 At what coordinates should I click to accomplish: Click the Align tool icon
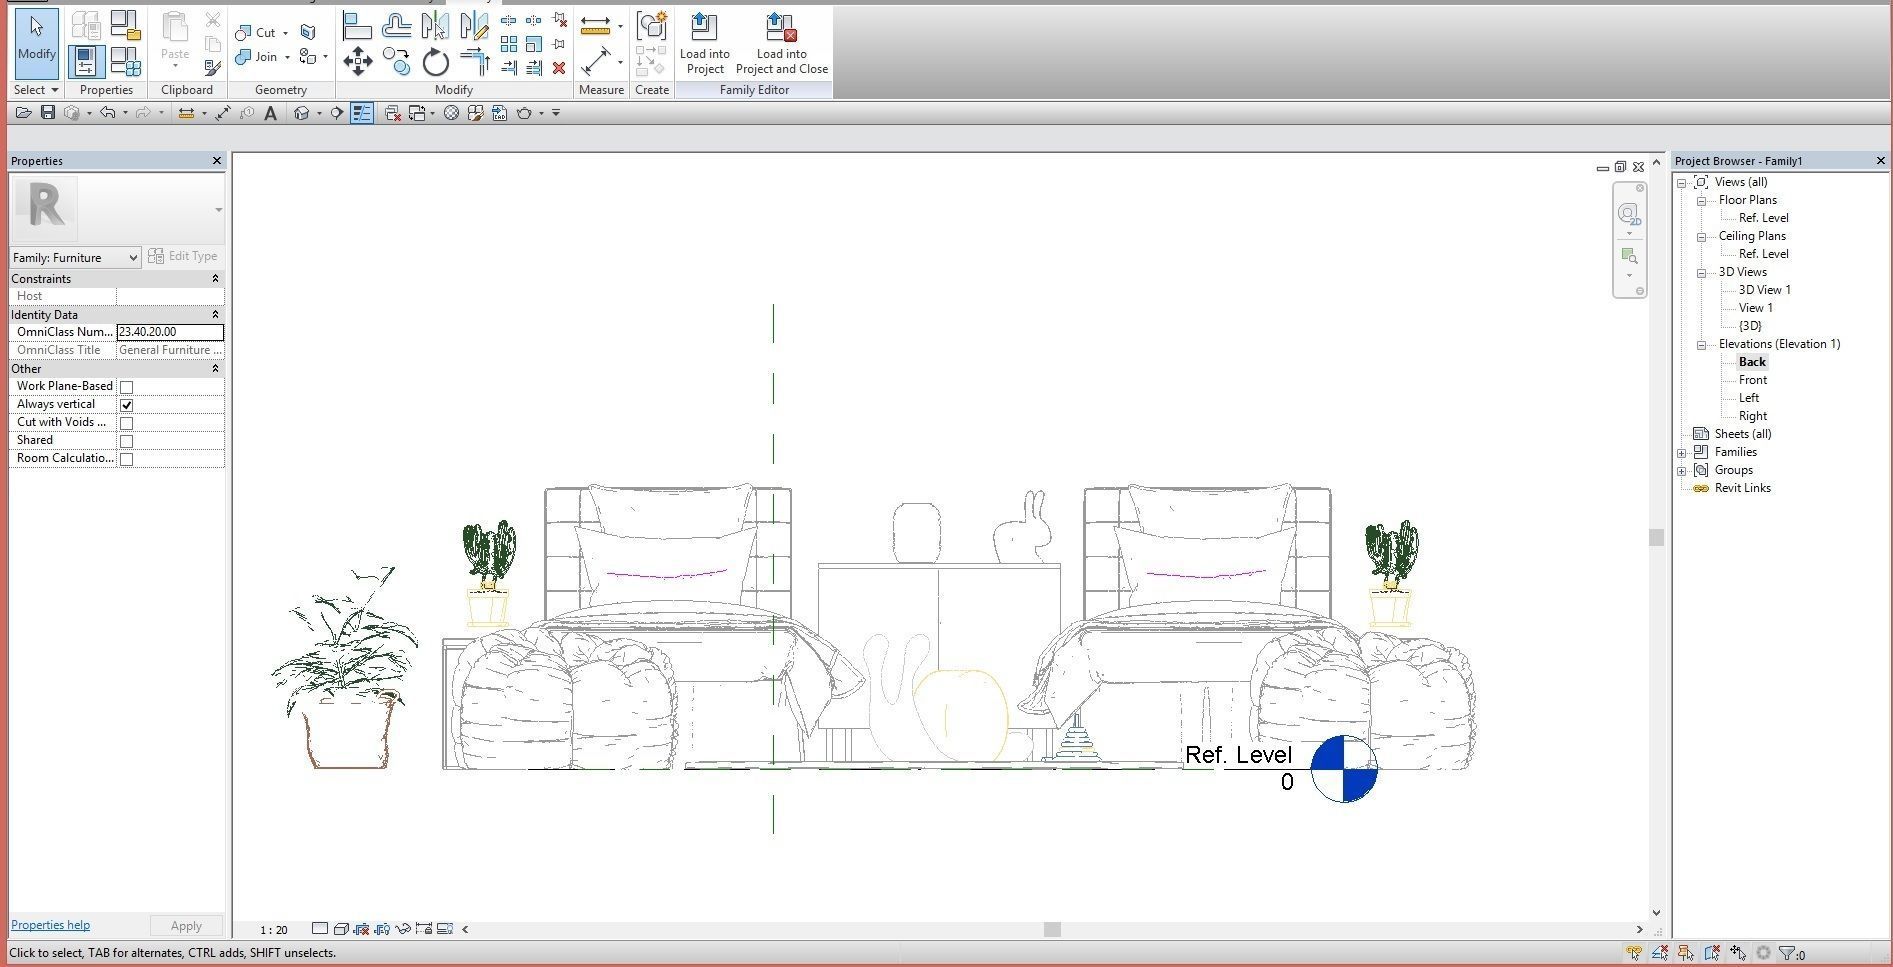pos(357,26)
